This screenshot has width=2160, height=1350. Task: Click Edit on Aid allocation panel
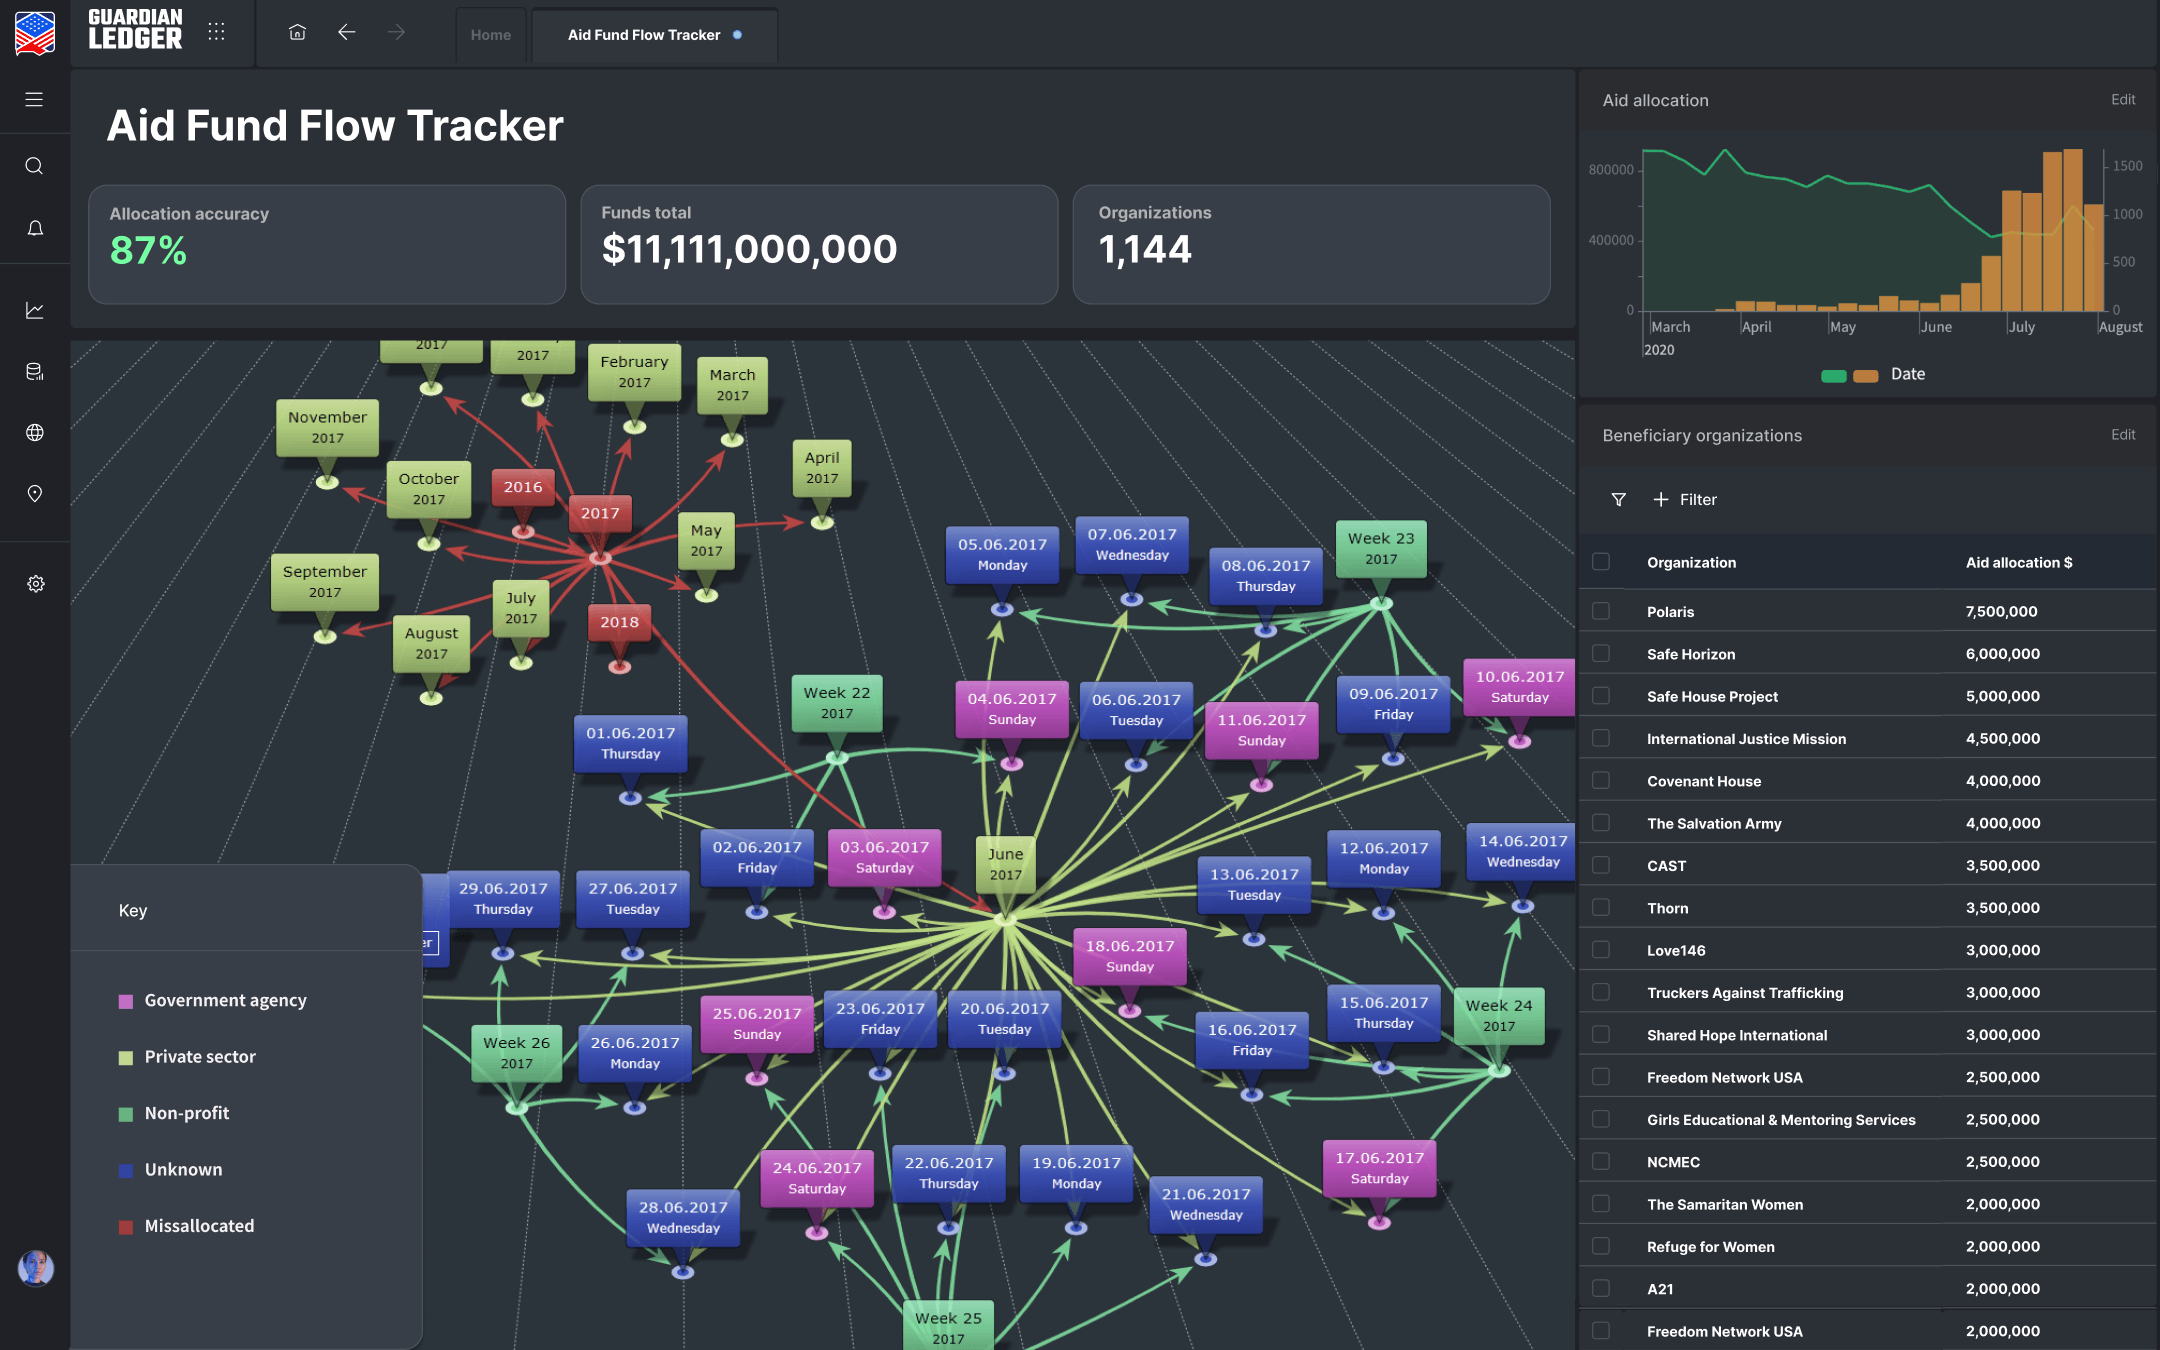(2123, 100)
